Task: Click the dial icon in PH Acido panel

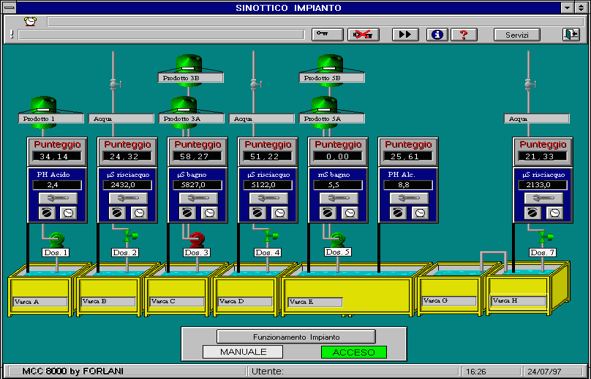Action: (47, 213)
